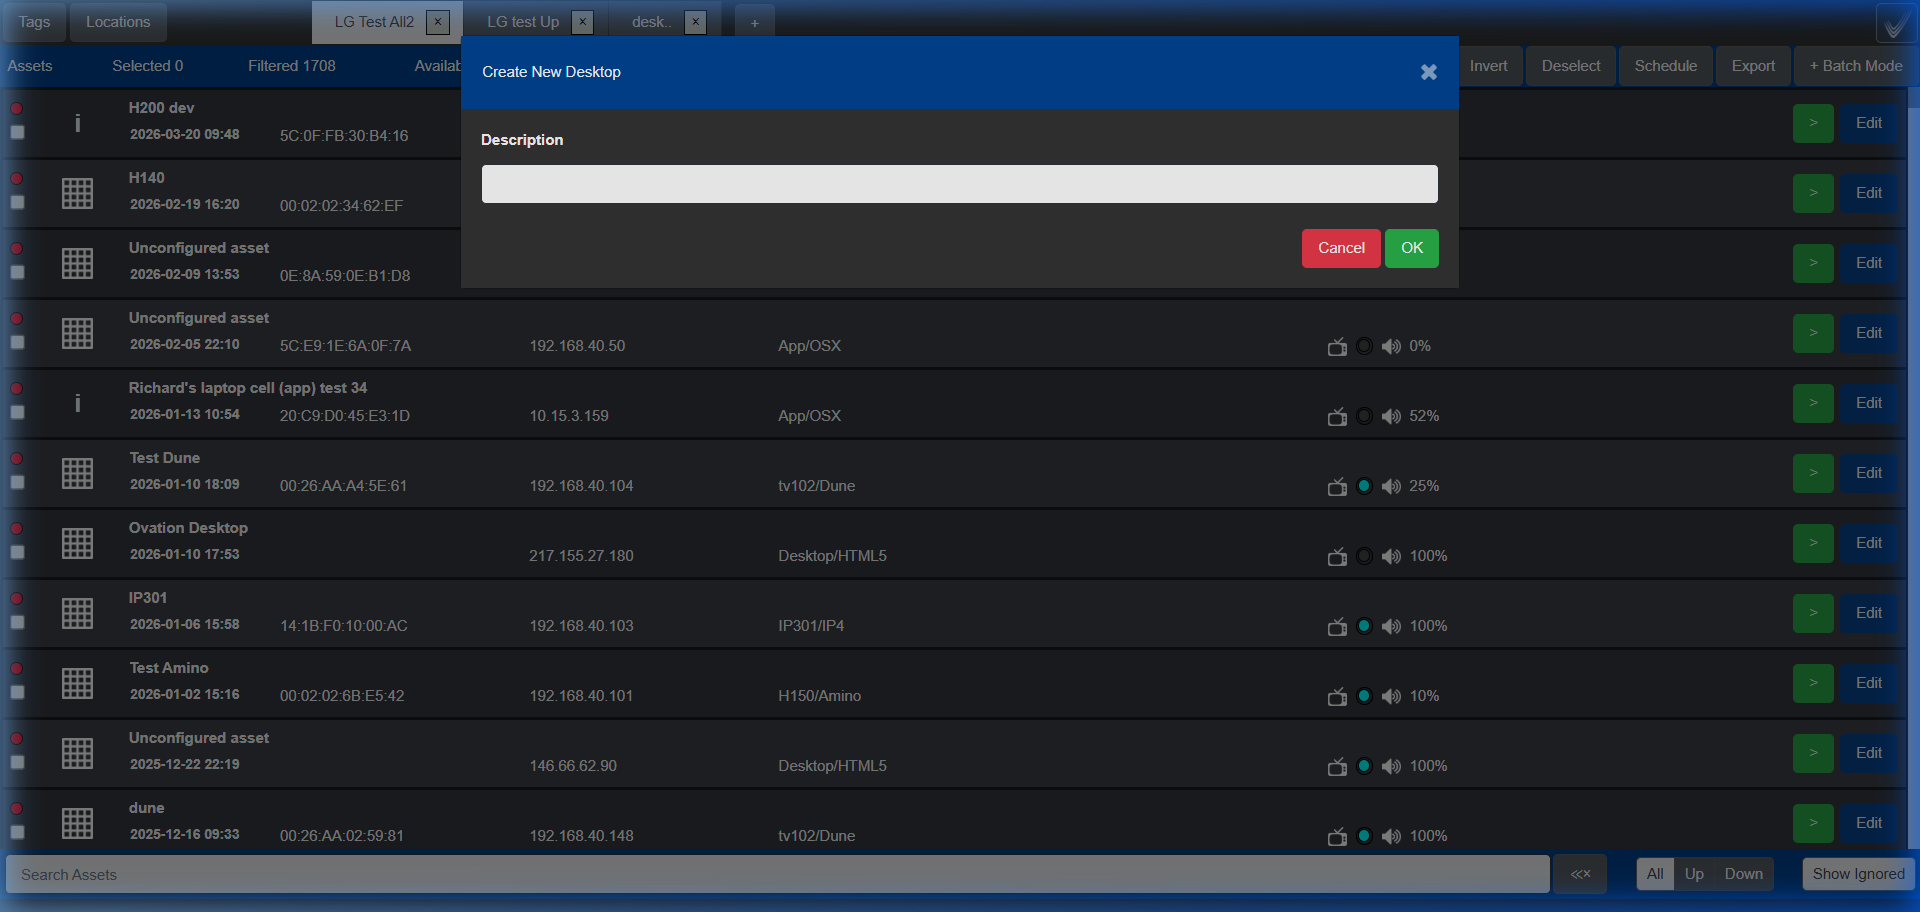
Task: Click the power indicator in Test Amino row
Action: point(1364,696)
